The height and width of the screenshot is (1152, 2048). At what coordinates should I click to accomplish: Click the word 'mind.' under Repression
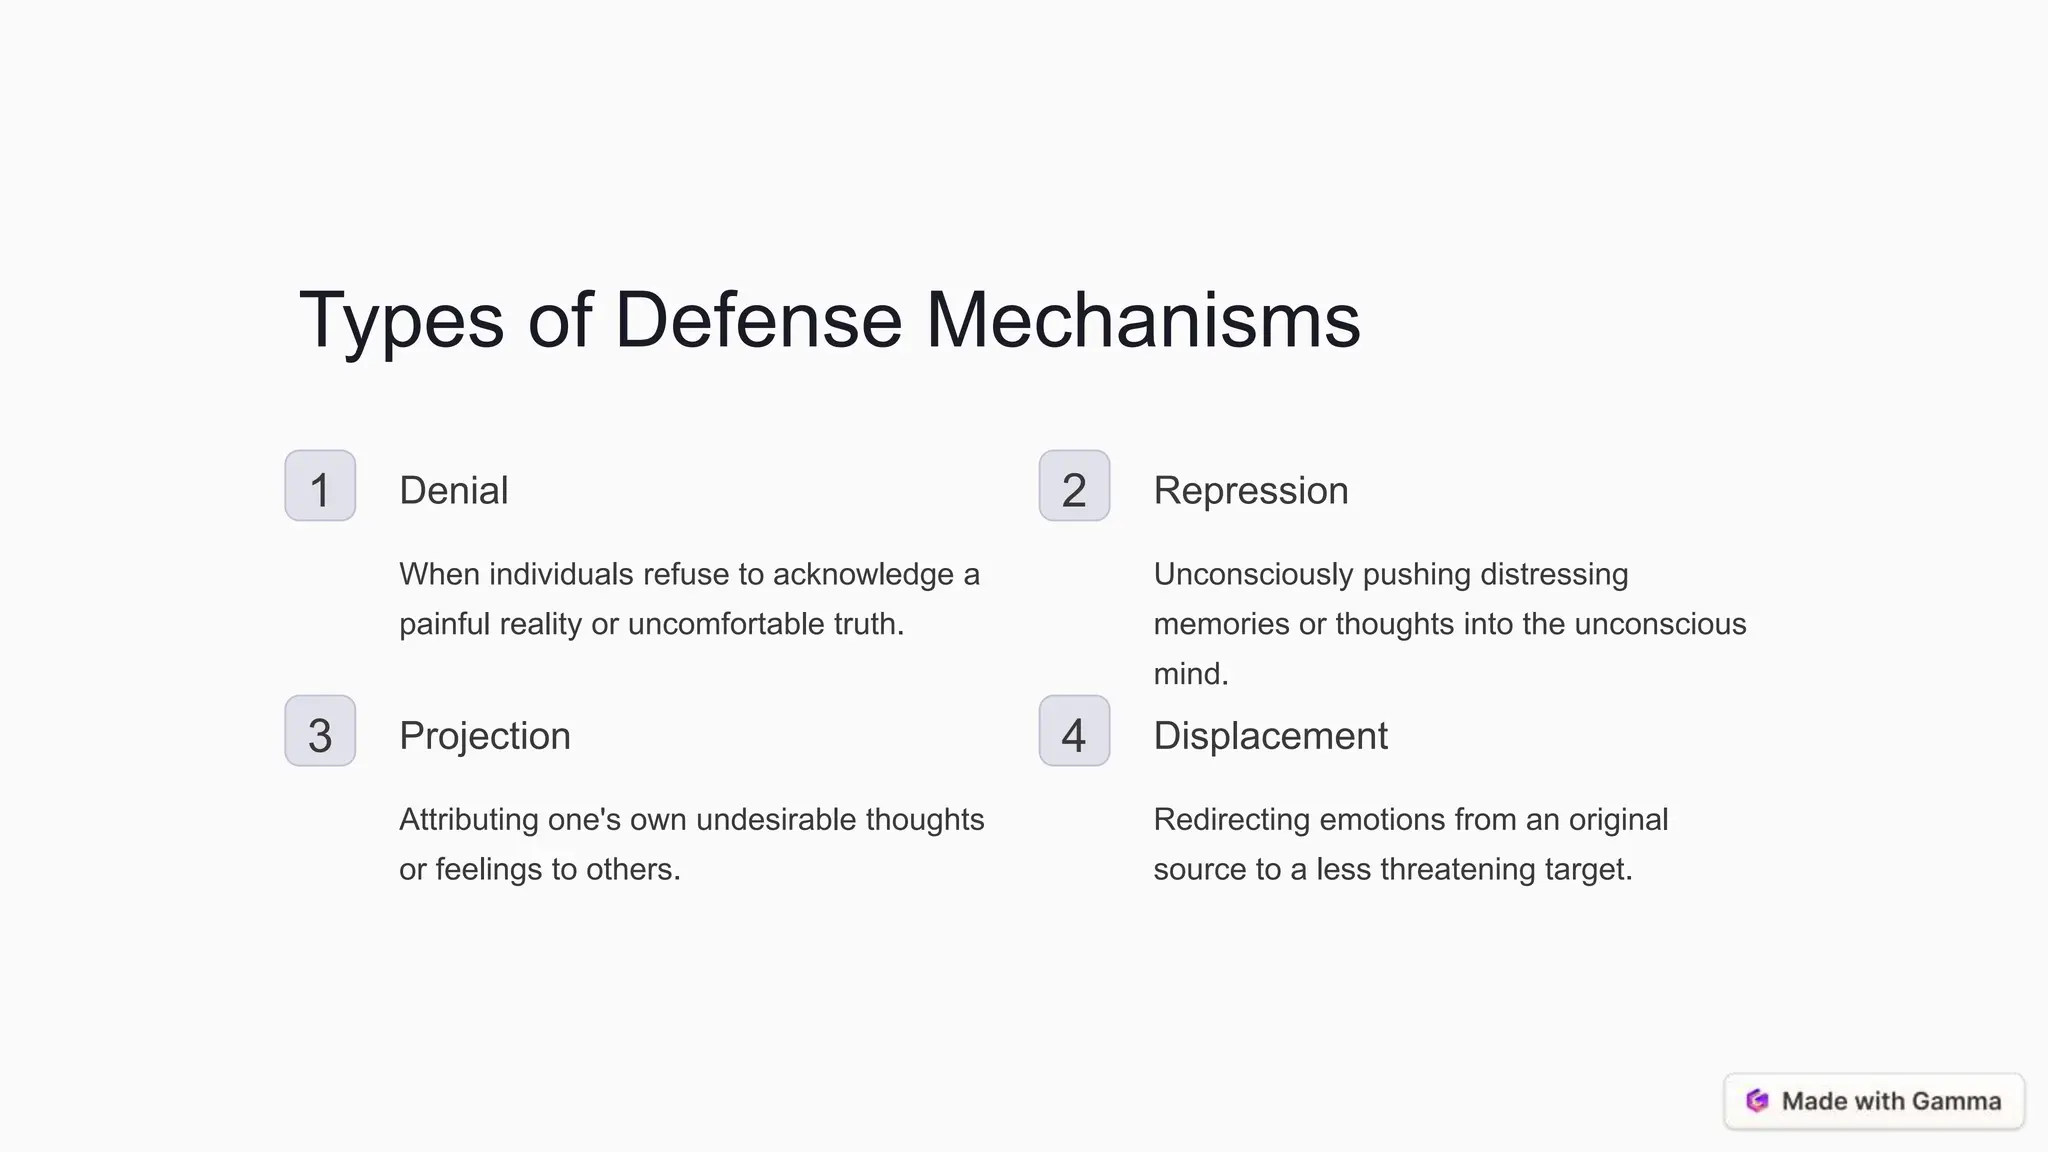tap(1190, 674)
